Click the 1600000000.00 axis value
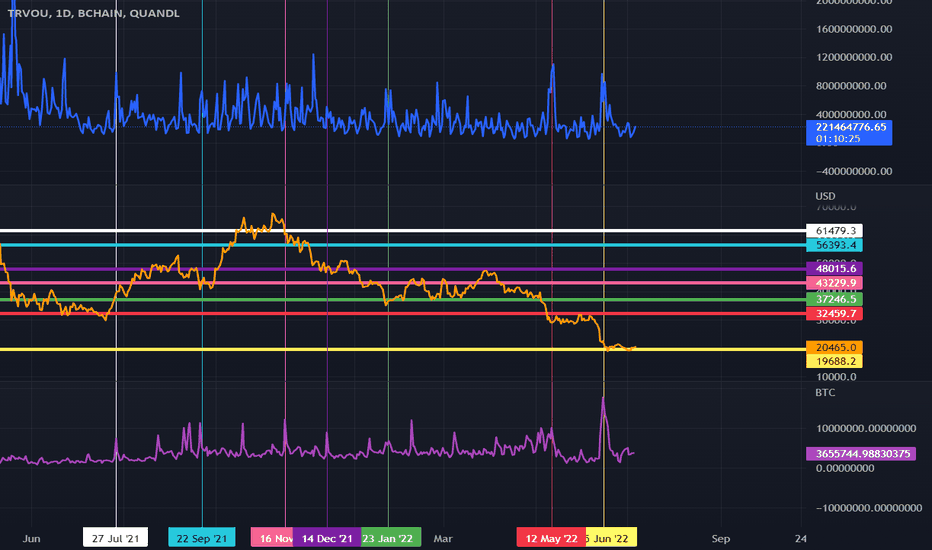 (x=854, y=29)
